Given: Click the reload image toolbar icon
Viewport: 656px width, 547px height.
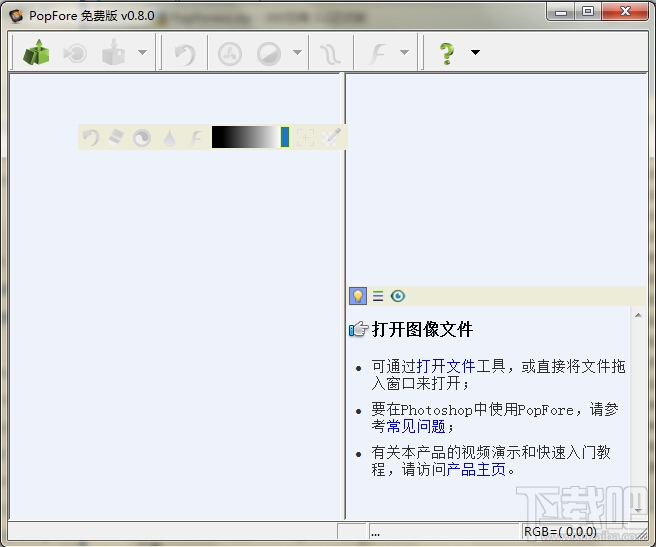Looking at the screenshot, I should [75, 53].
